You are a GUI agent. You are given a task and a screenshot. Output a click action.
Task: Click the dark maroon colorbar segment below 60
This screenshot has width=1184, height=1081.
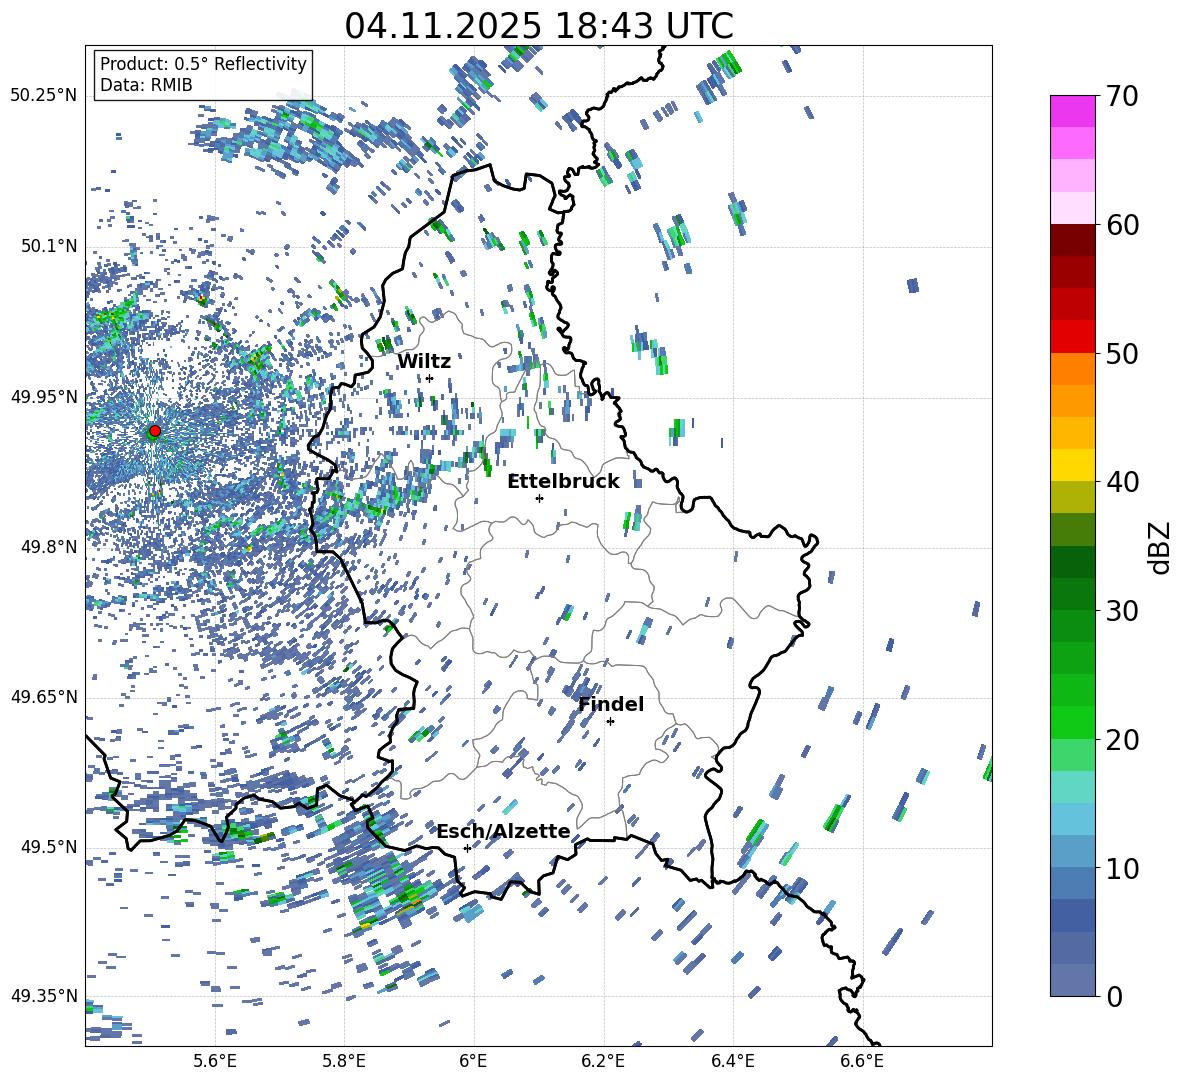pyautogui.click(x=1072, y=240)
